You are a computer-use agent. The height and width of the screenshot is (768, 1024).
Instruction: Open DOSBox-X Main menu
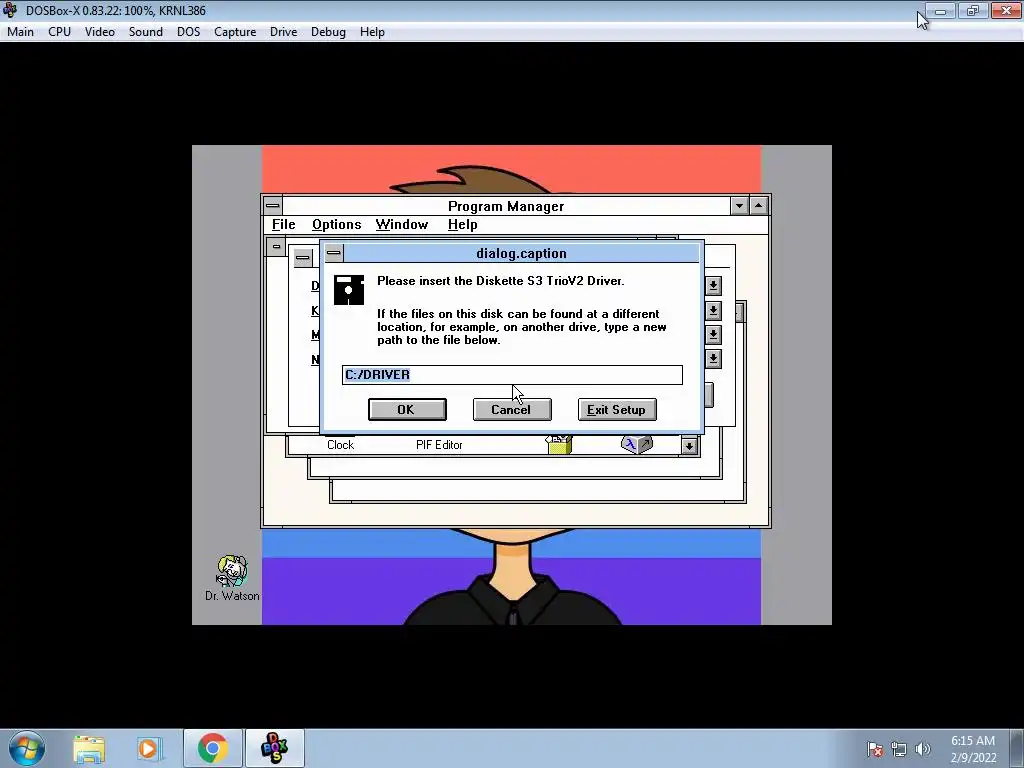(20, 32)
